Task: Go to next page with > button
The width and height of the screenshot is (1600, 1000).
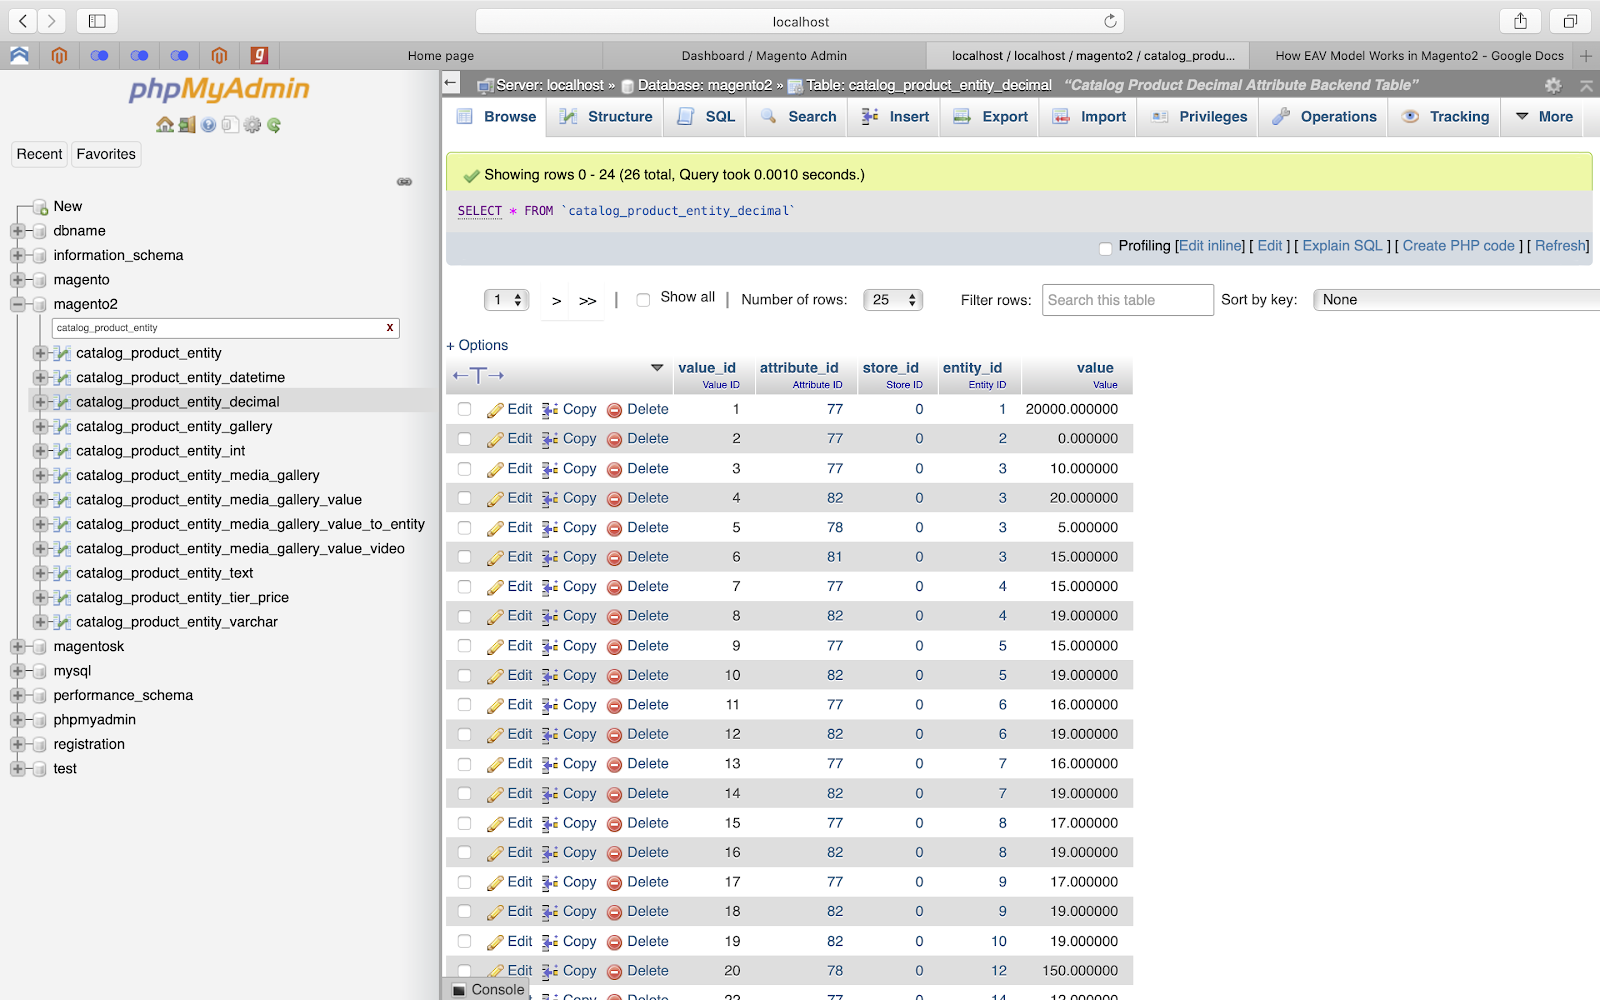Action: 557,301
